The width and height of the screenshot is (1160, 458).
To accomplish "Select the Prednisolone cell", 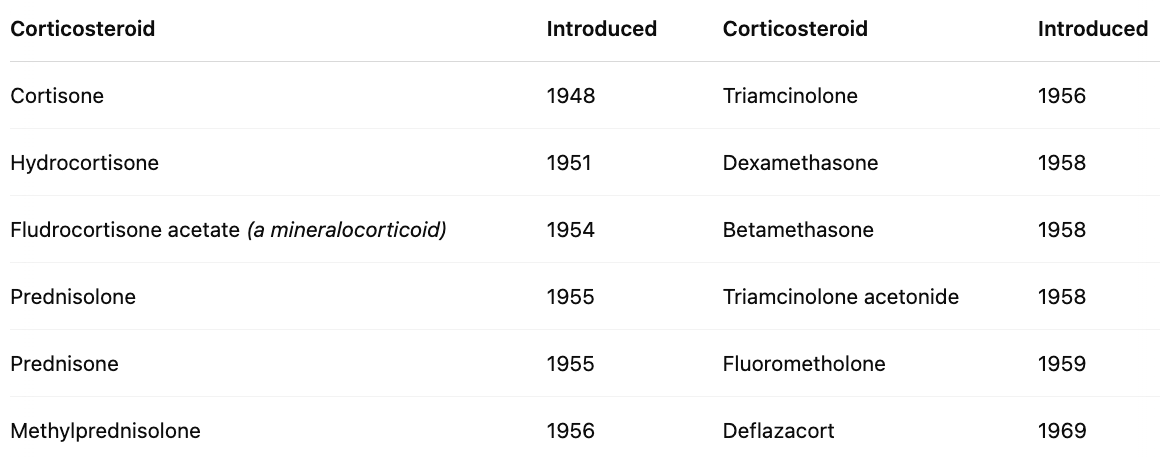I will point(73,297).
